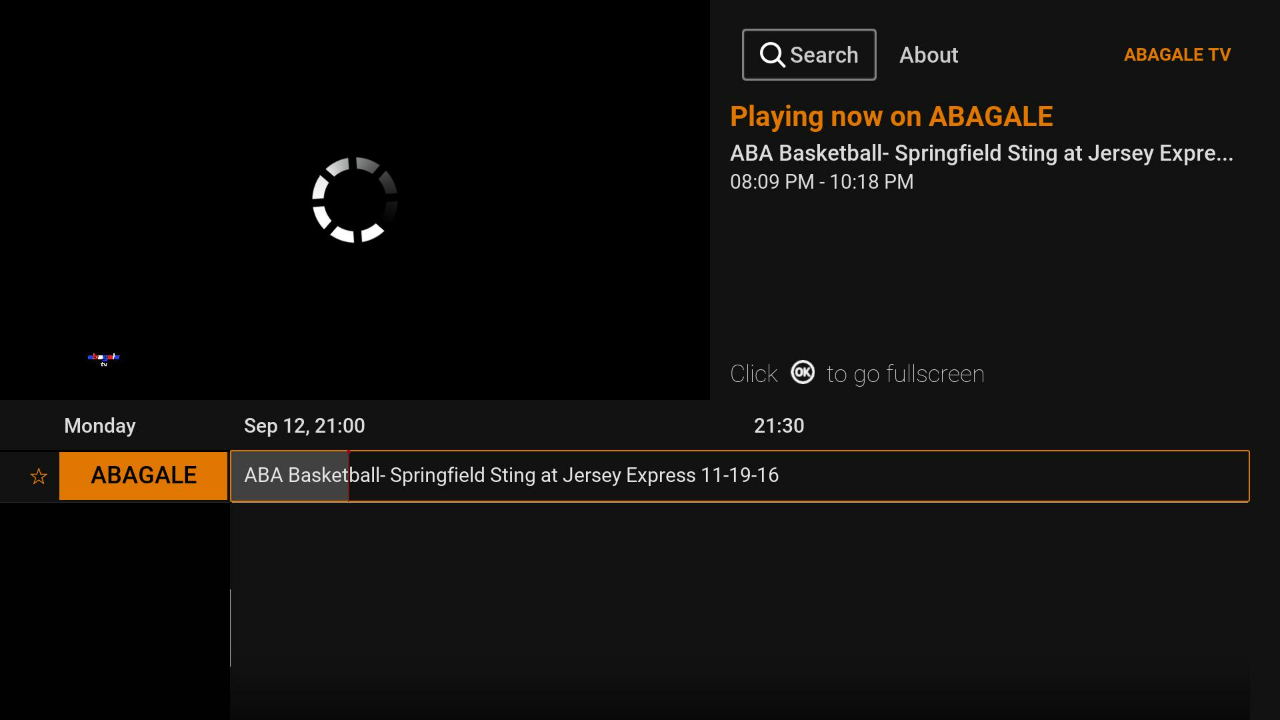Click the Search button
Screen dimensions: 1280x720
coord(808,54)
